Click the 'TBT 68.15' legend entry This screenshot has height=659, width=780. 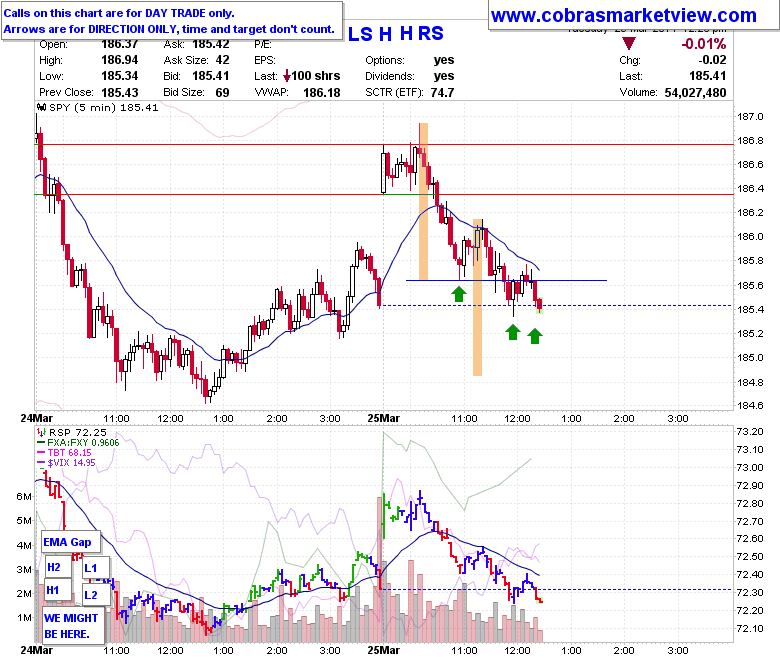[70, 453]
